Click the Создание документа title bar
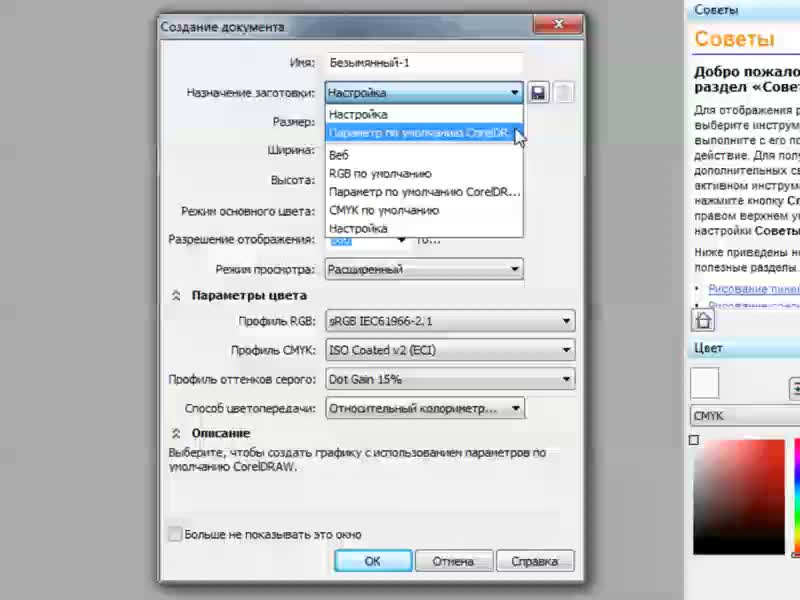 coord(346,26)
